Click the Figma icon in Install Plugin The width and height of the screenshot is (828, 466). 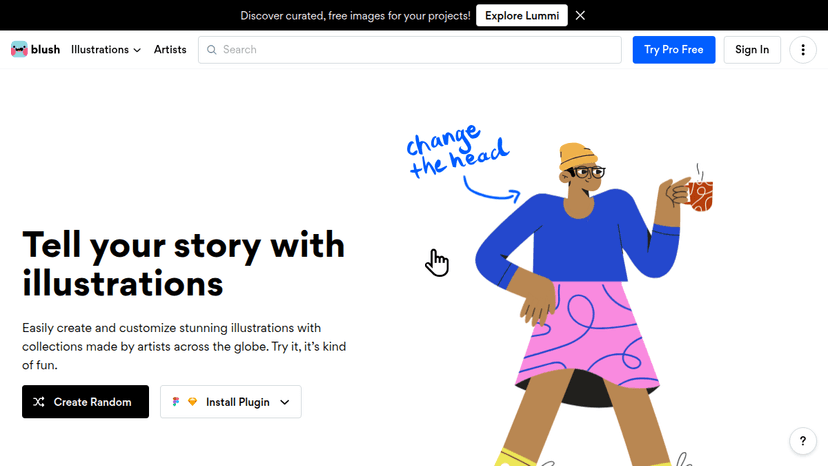[176, 402]
